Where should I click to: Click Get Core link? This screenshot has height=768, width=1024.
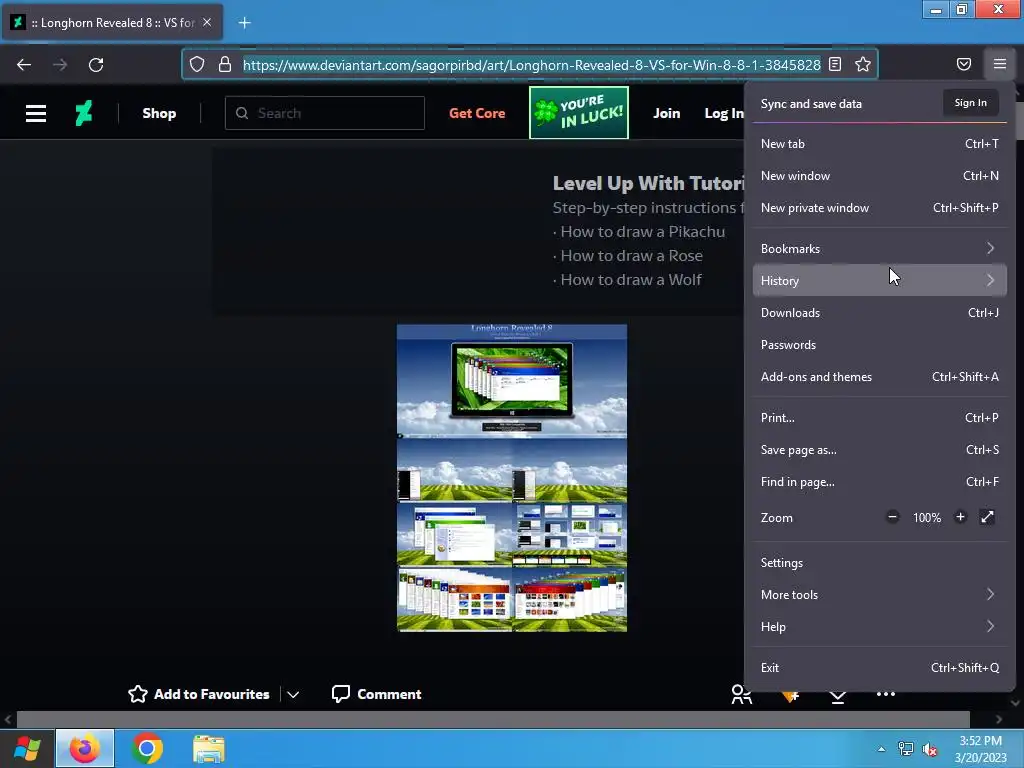pos(477,113)
